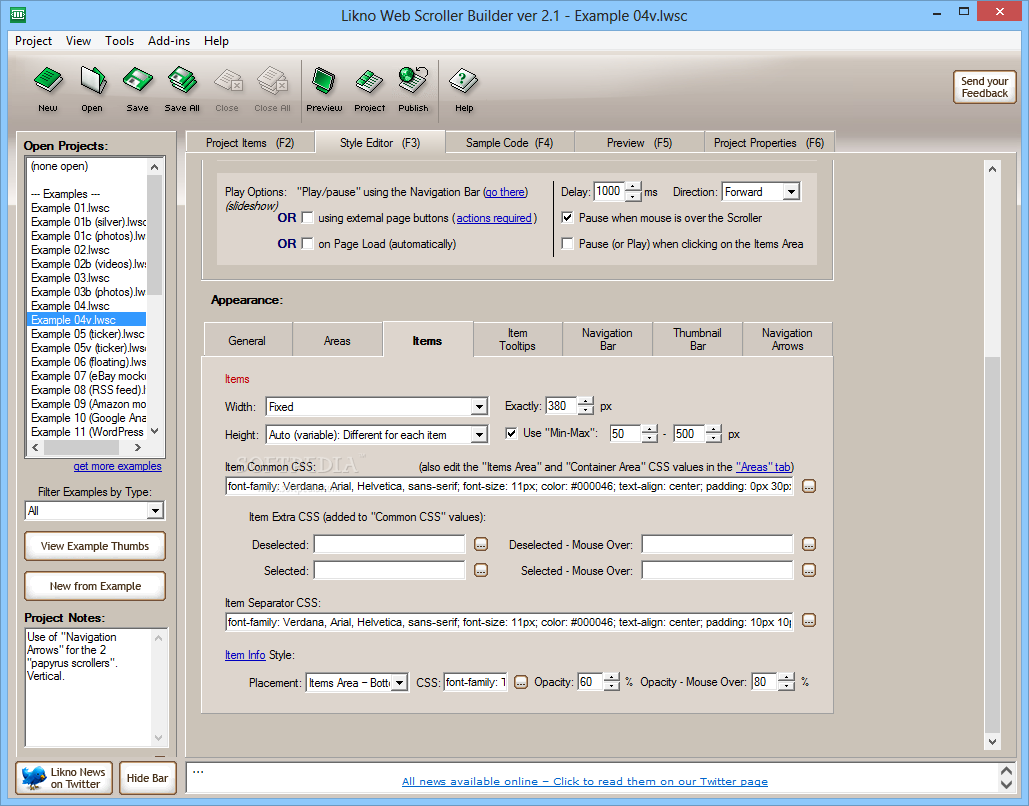Open editor for Deselected - Mouse Over CSS

809,545
